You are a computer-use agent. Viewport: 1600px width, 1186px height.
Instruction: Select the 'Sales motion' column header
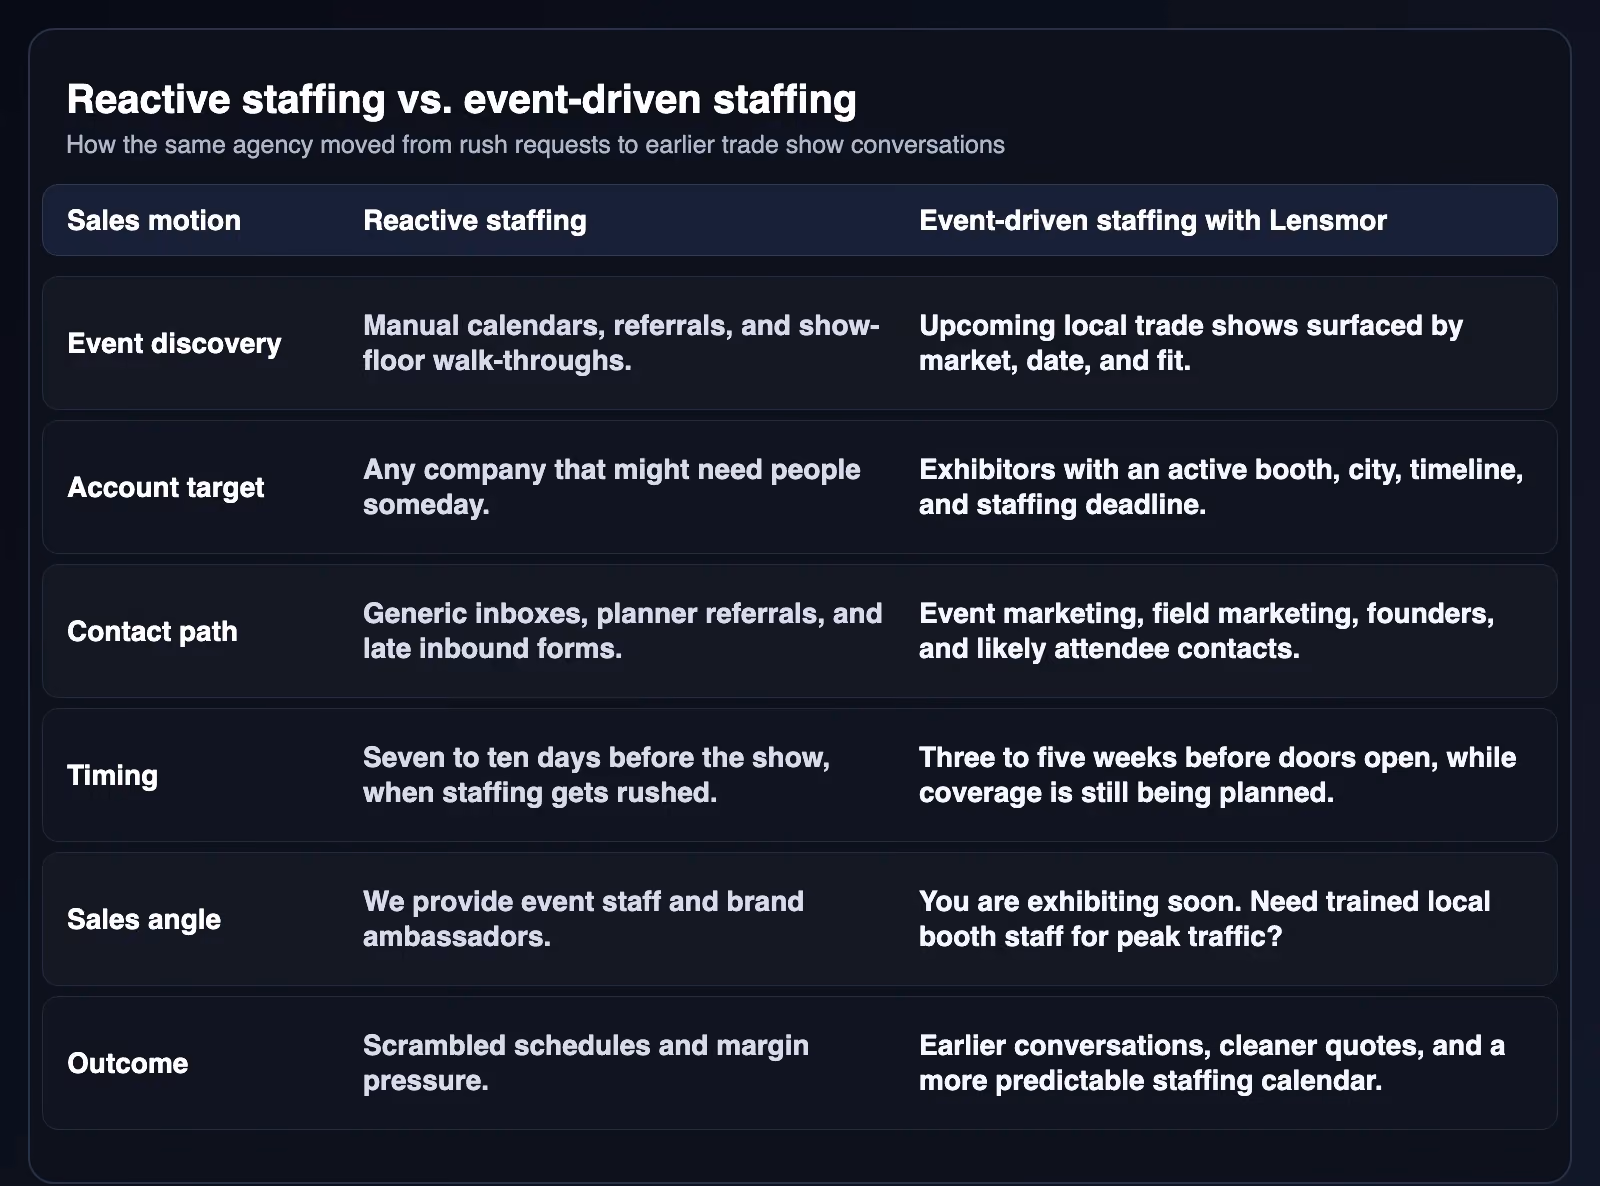click(154, 220)
